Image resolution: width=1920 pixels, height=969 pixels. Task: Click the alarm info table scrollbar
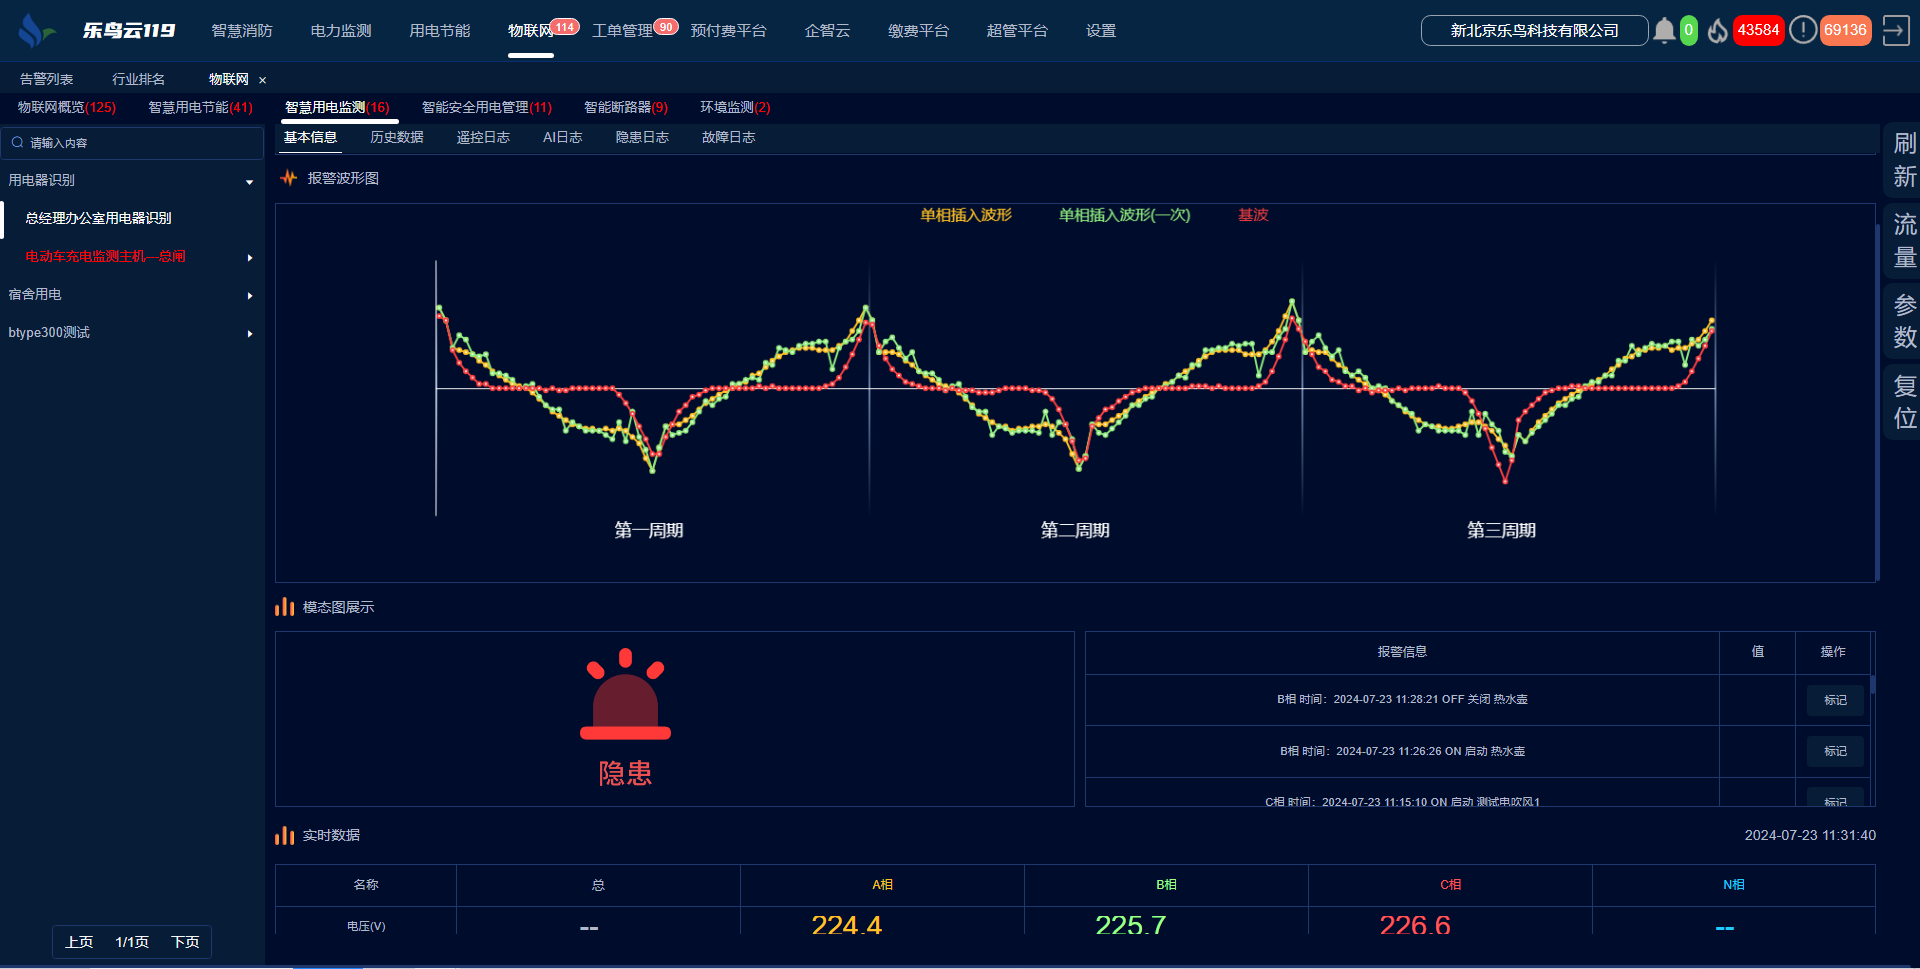[1872, 685]
